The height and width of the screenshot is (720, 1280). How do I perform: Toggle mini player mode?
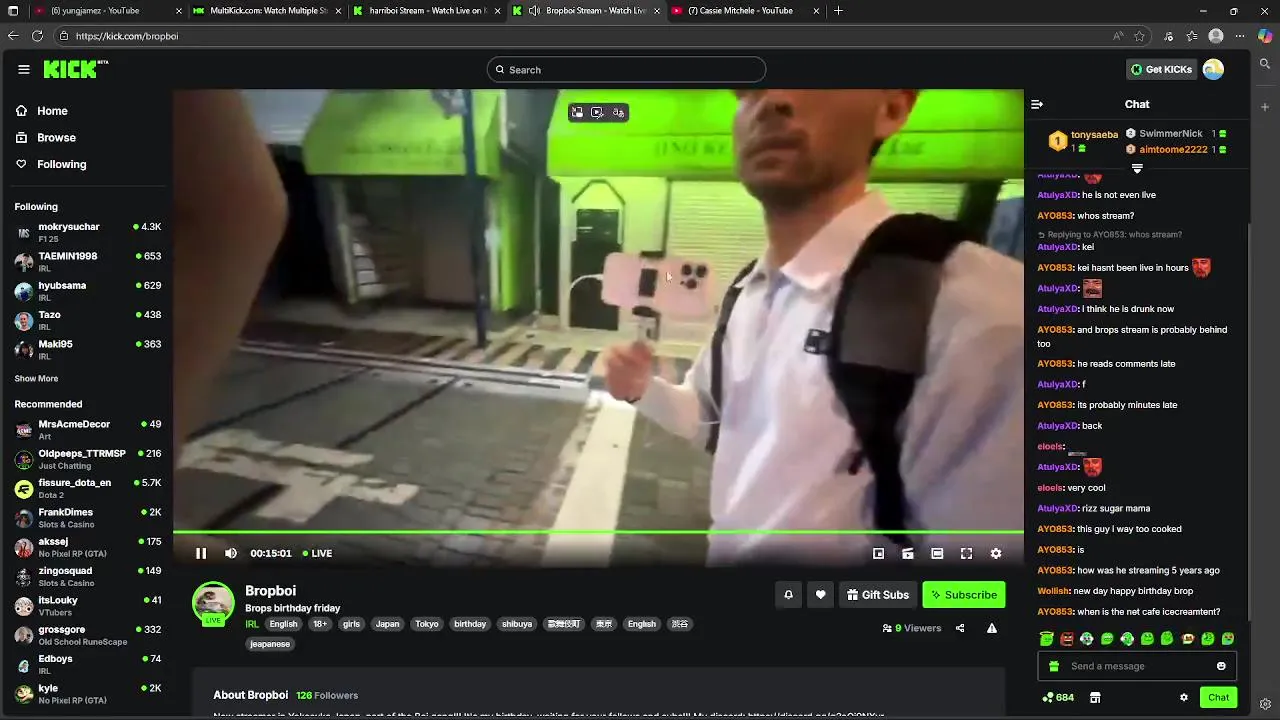[878, 553]
